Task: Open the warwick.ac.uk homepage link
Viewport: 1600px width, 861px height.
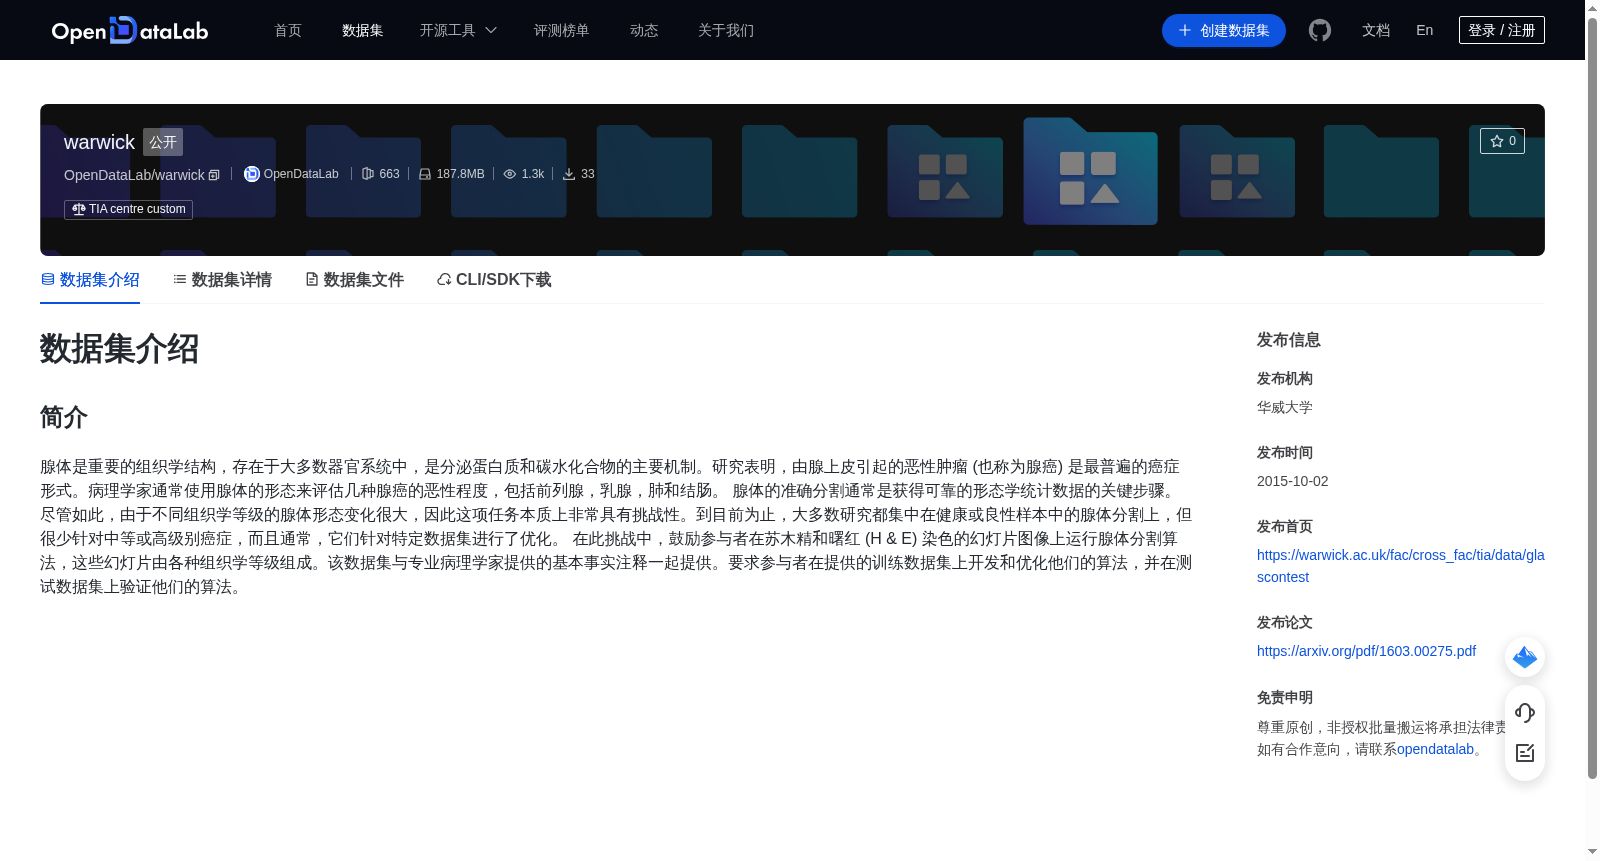Action: tap(1400, 566)
